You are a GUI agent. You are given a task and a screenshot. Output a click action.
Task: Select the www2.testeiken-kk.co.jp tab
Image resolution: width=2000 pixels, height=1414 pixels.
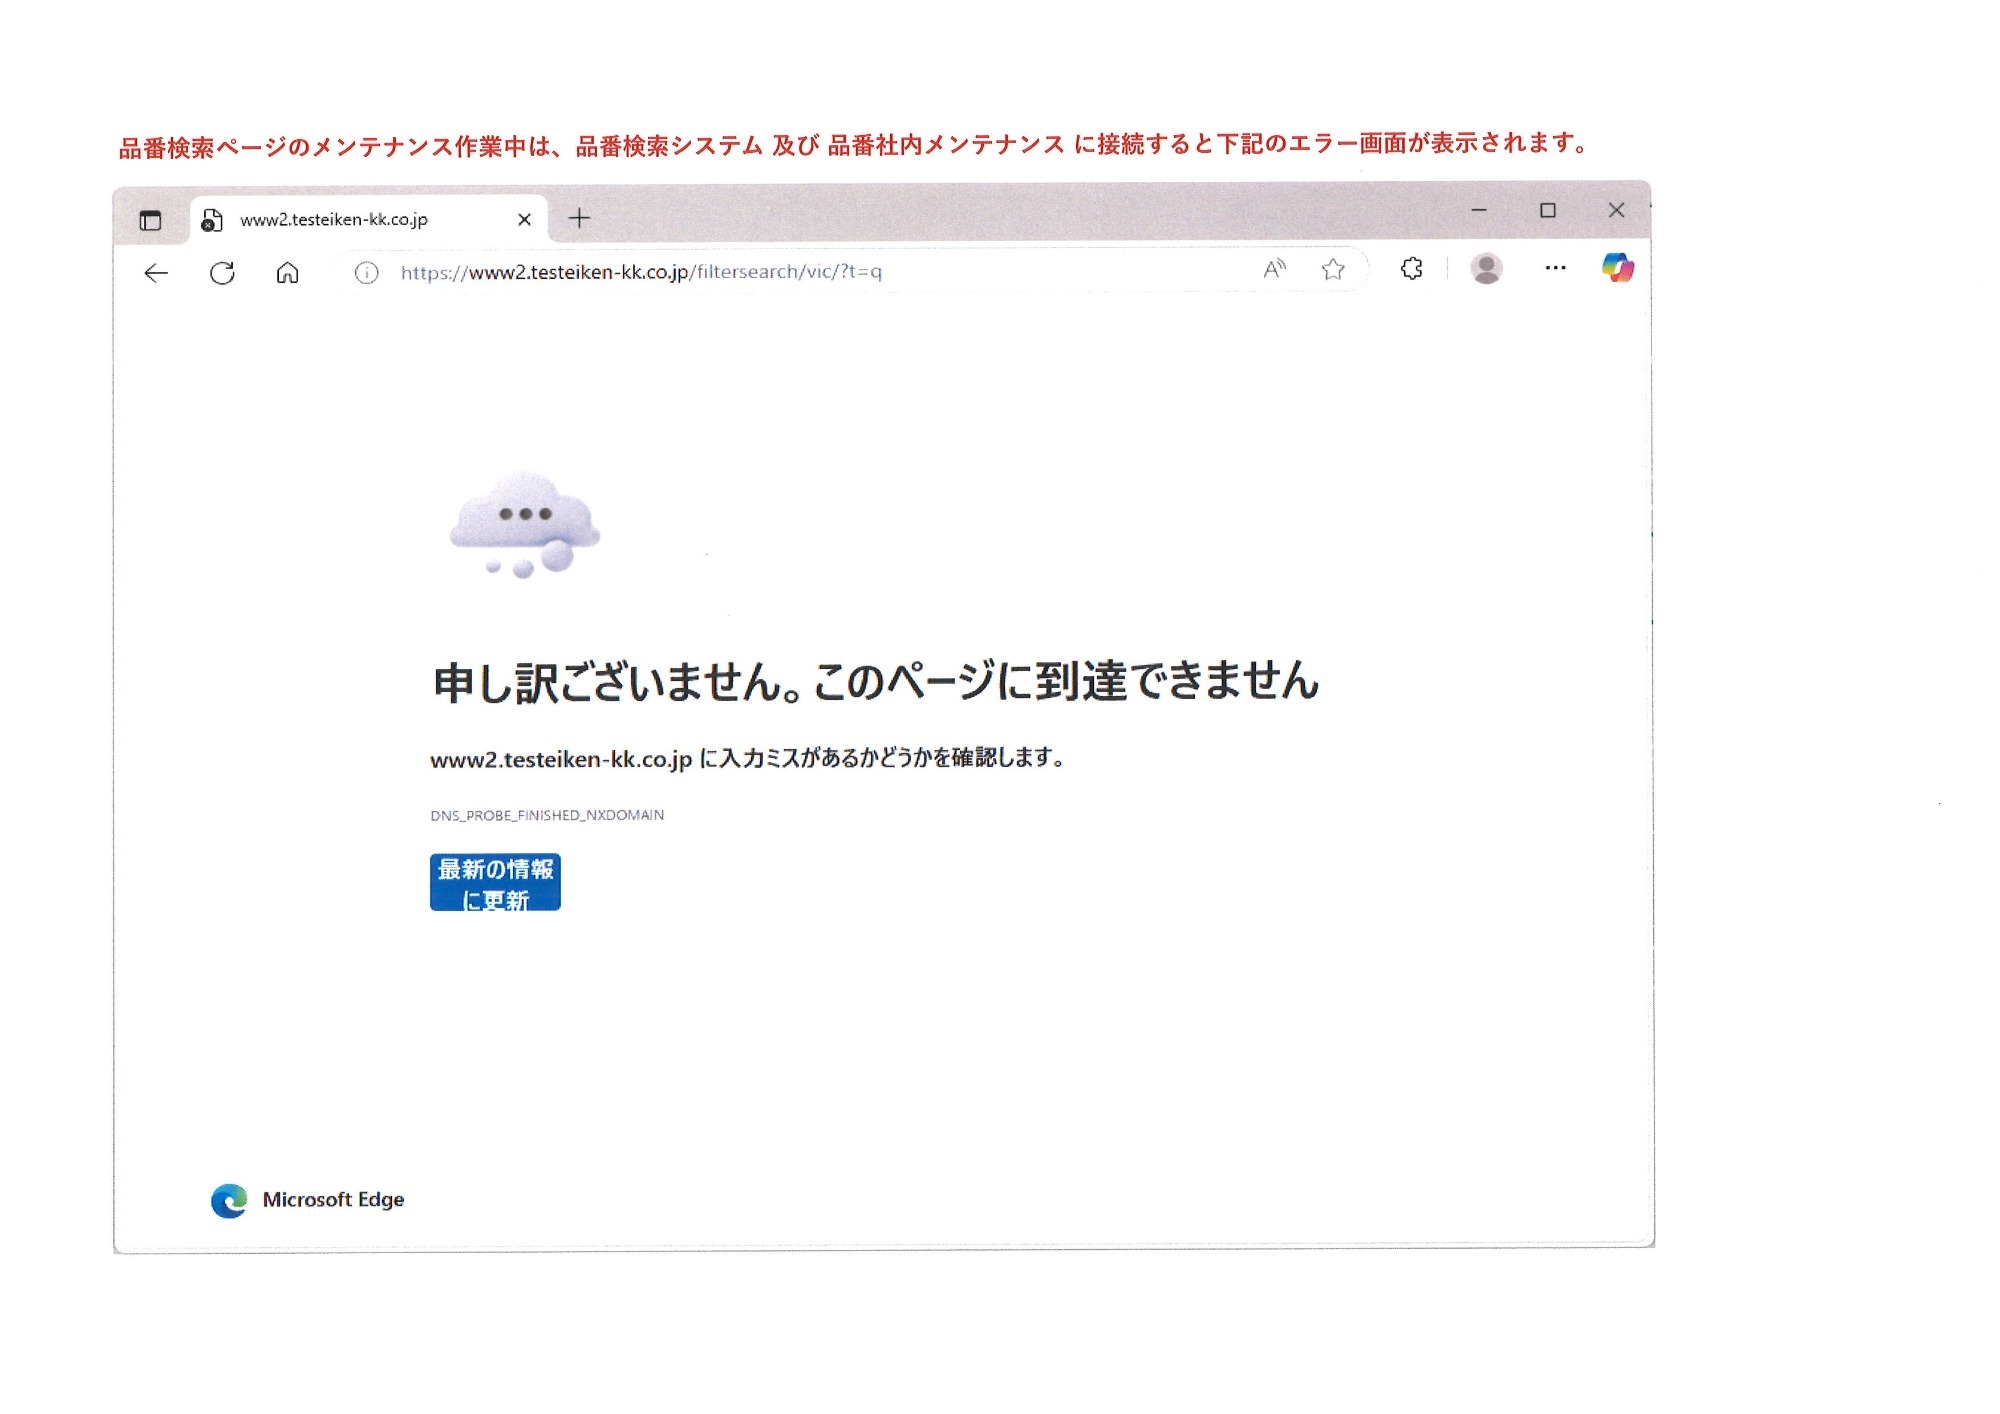[x=334, y=220]
